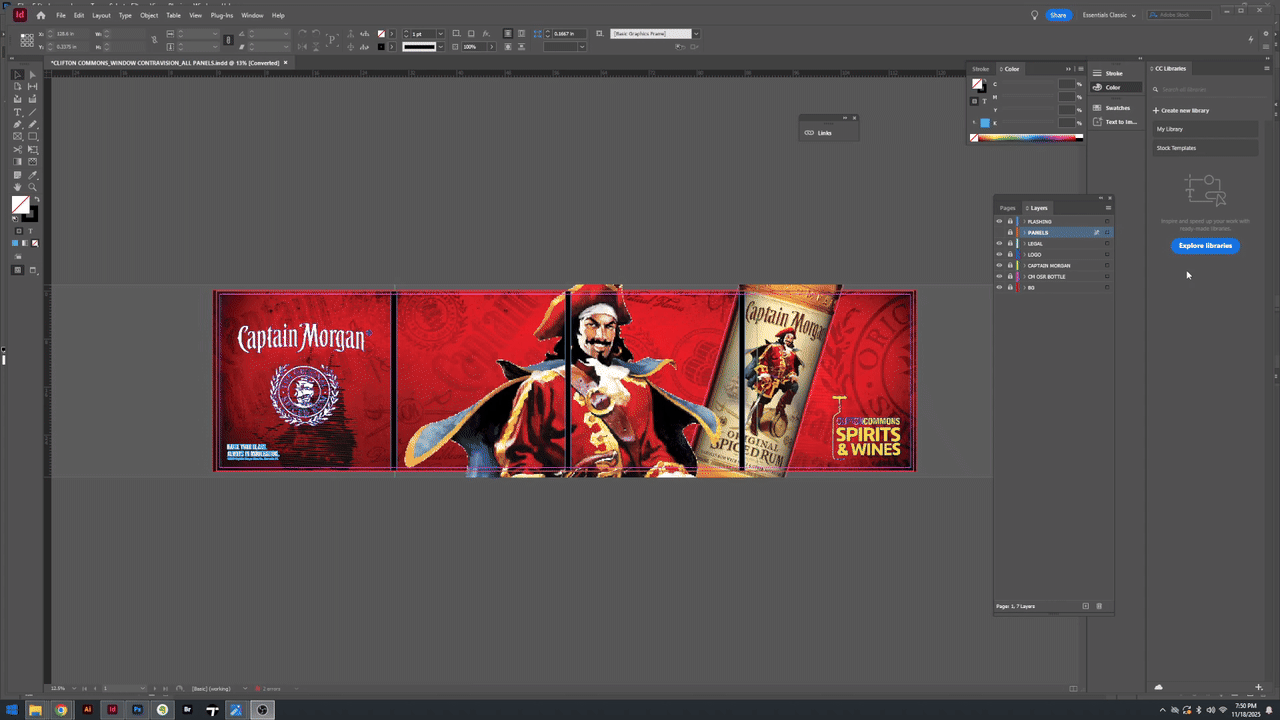Switch to the Stroke tab in Color panel
The height and width of the screenshot is (720, 1280).
[981, 69]
